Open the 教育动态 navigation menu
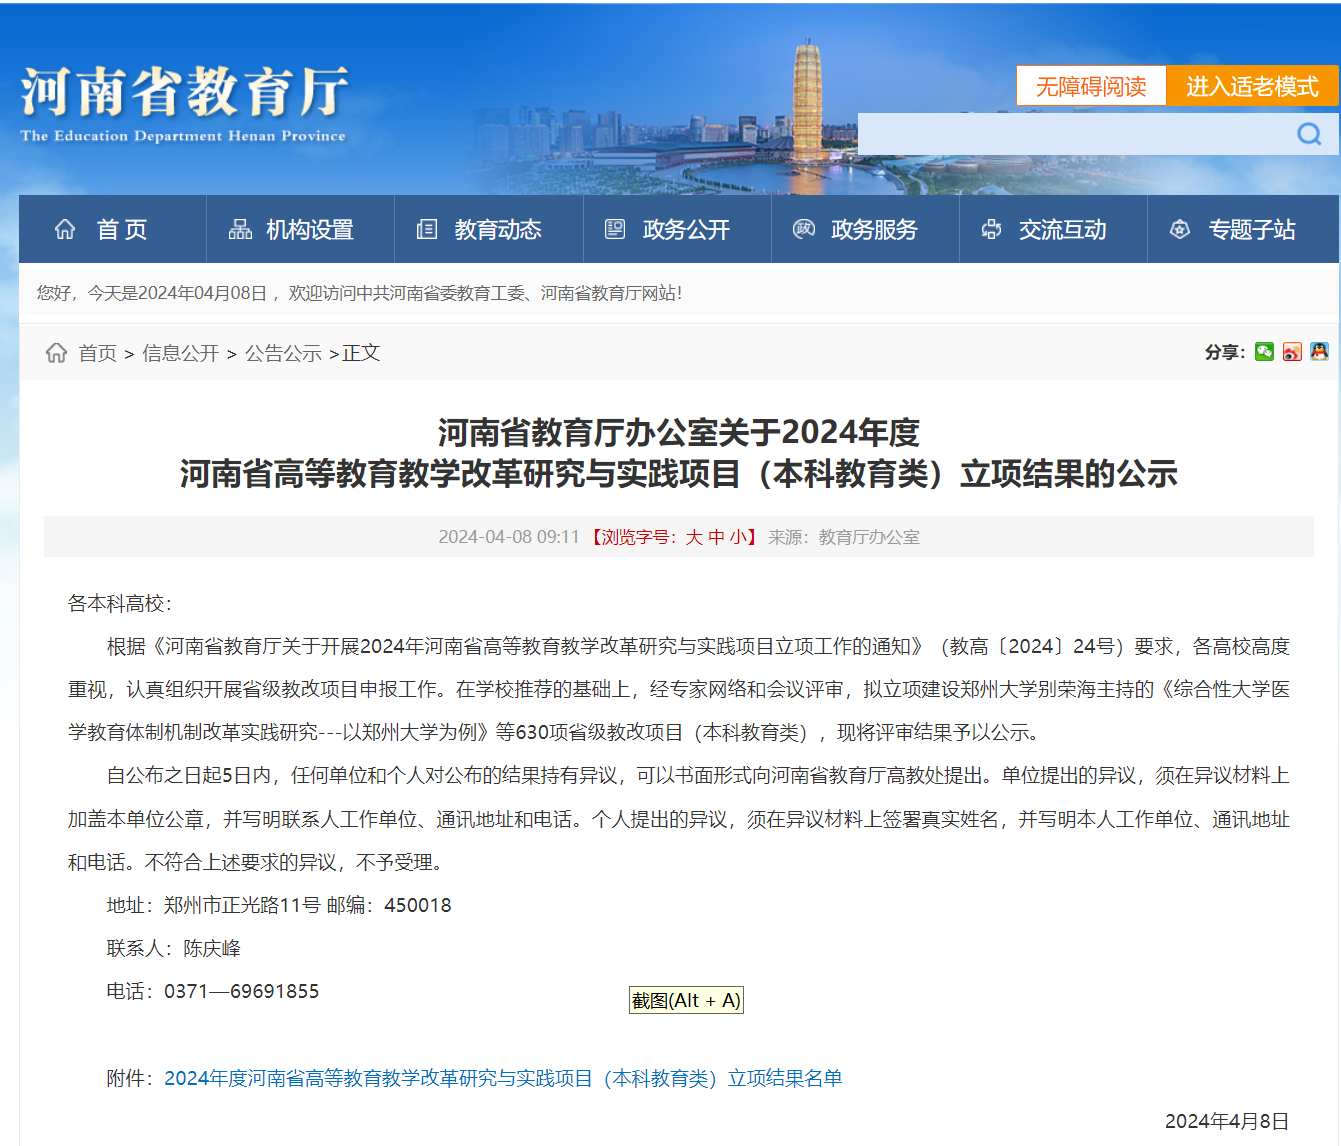 tap(497, 230)
